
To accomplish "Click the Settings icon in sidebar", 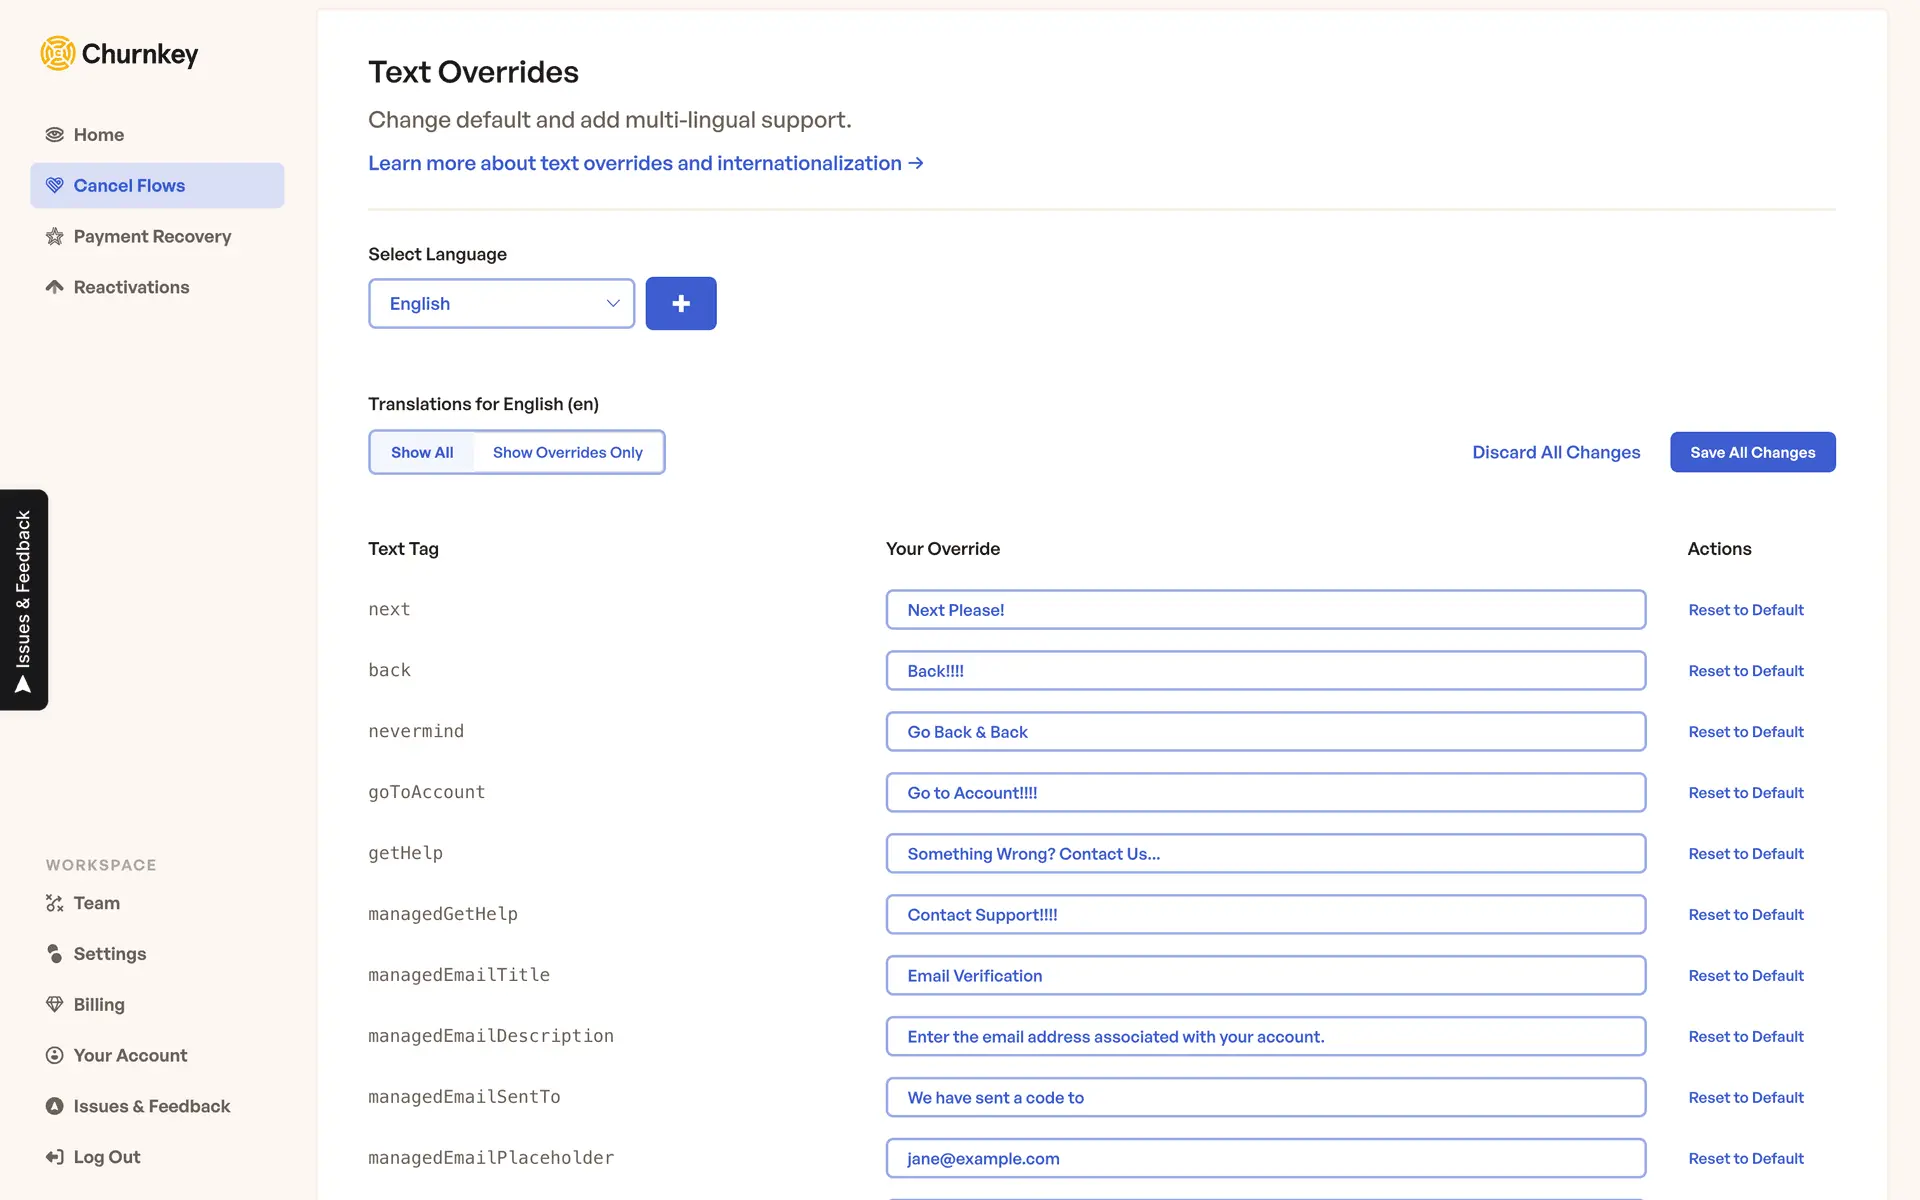I will point(55,954).
